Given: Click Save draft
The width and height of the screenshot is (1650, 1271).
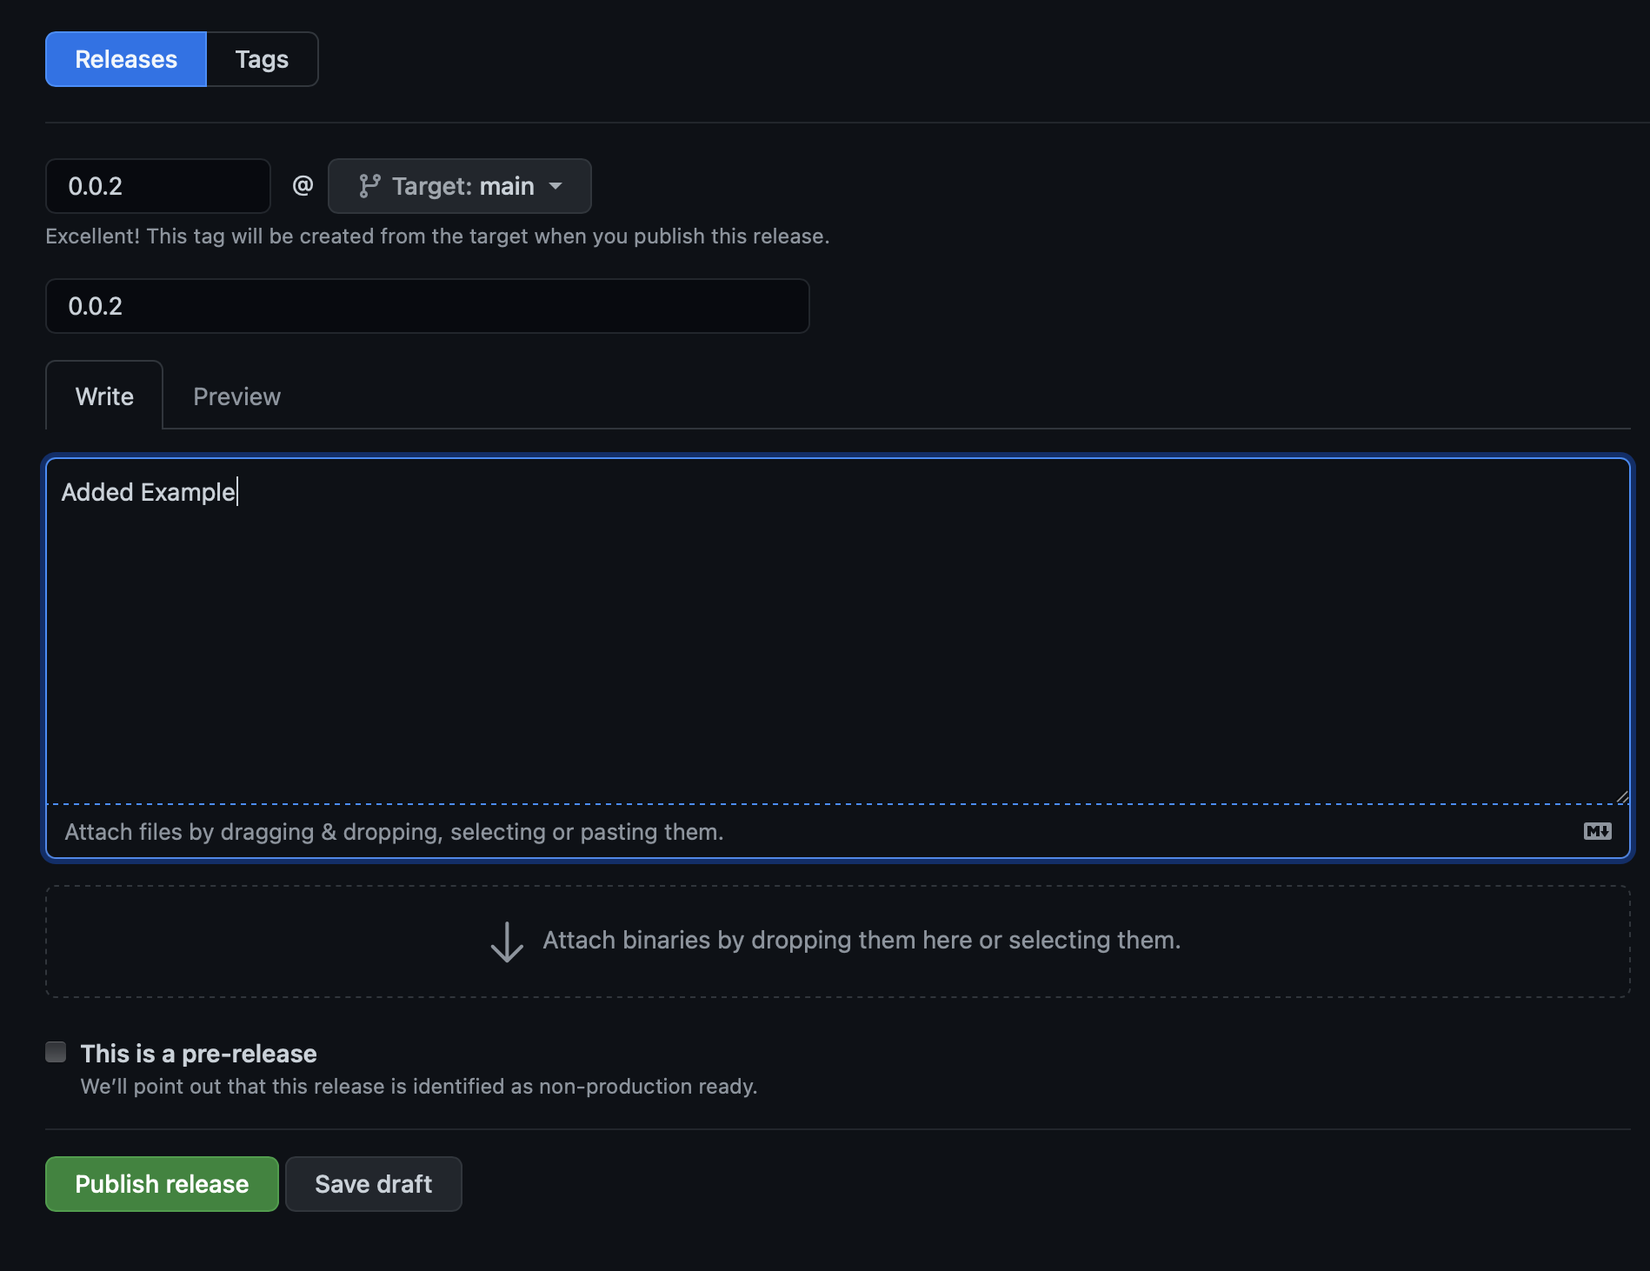Looking at the screenshot, I should [x=373, y=1184].
